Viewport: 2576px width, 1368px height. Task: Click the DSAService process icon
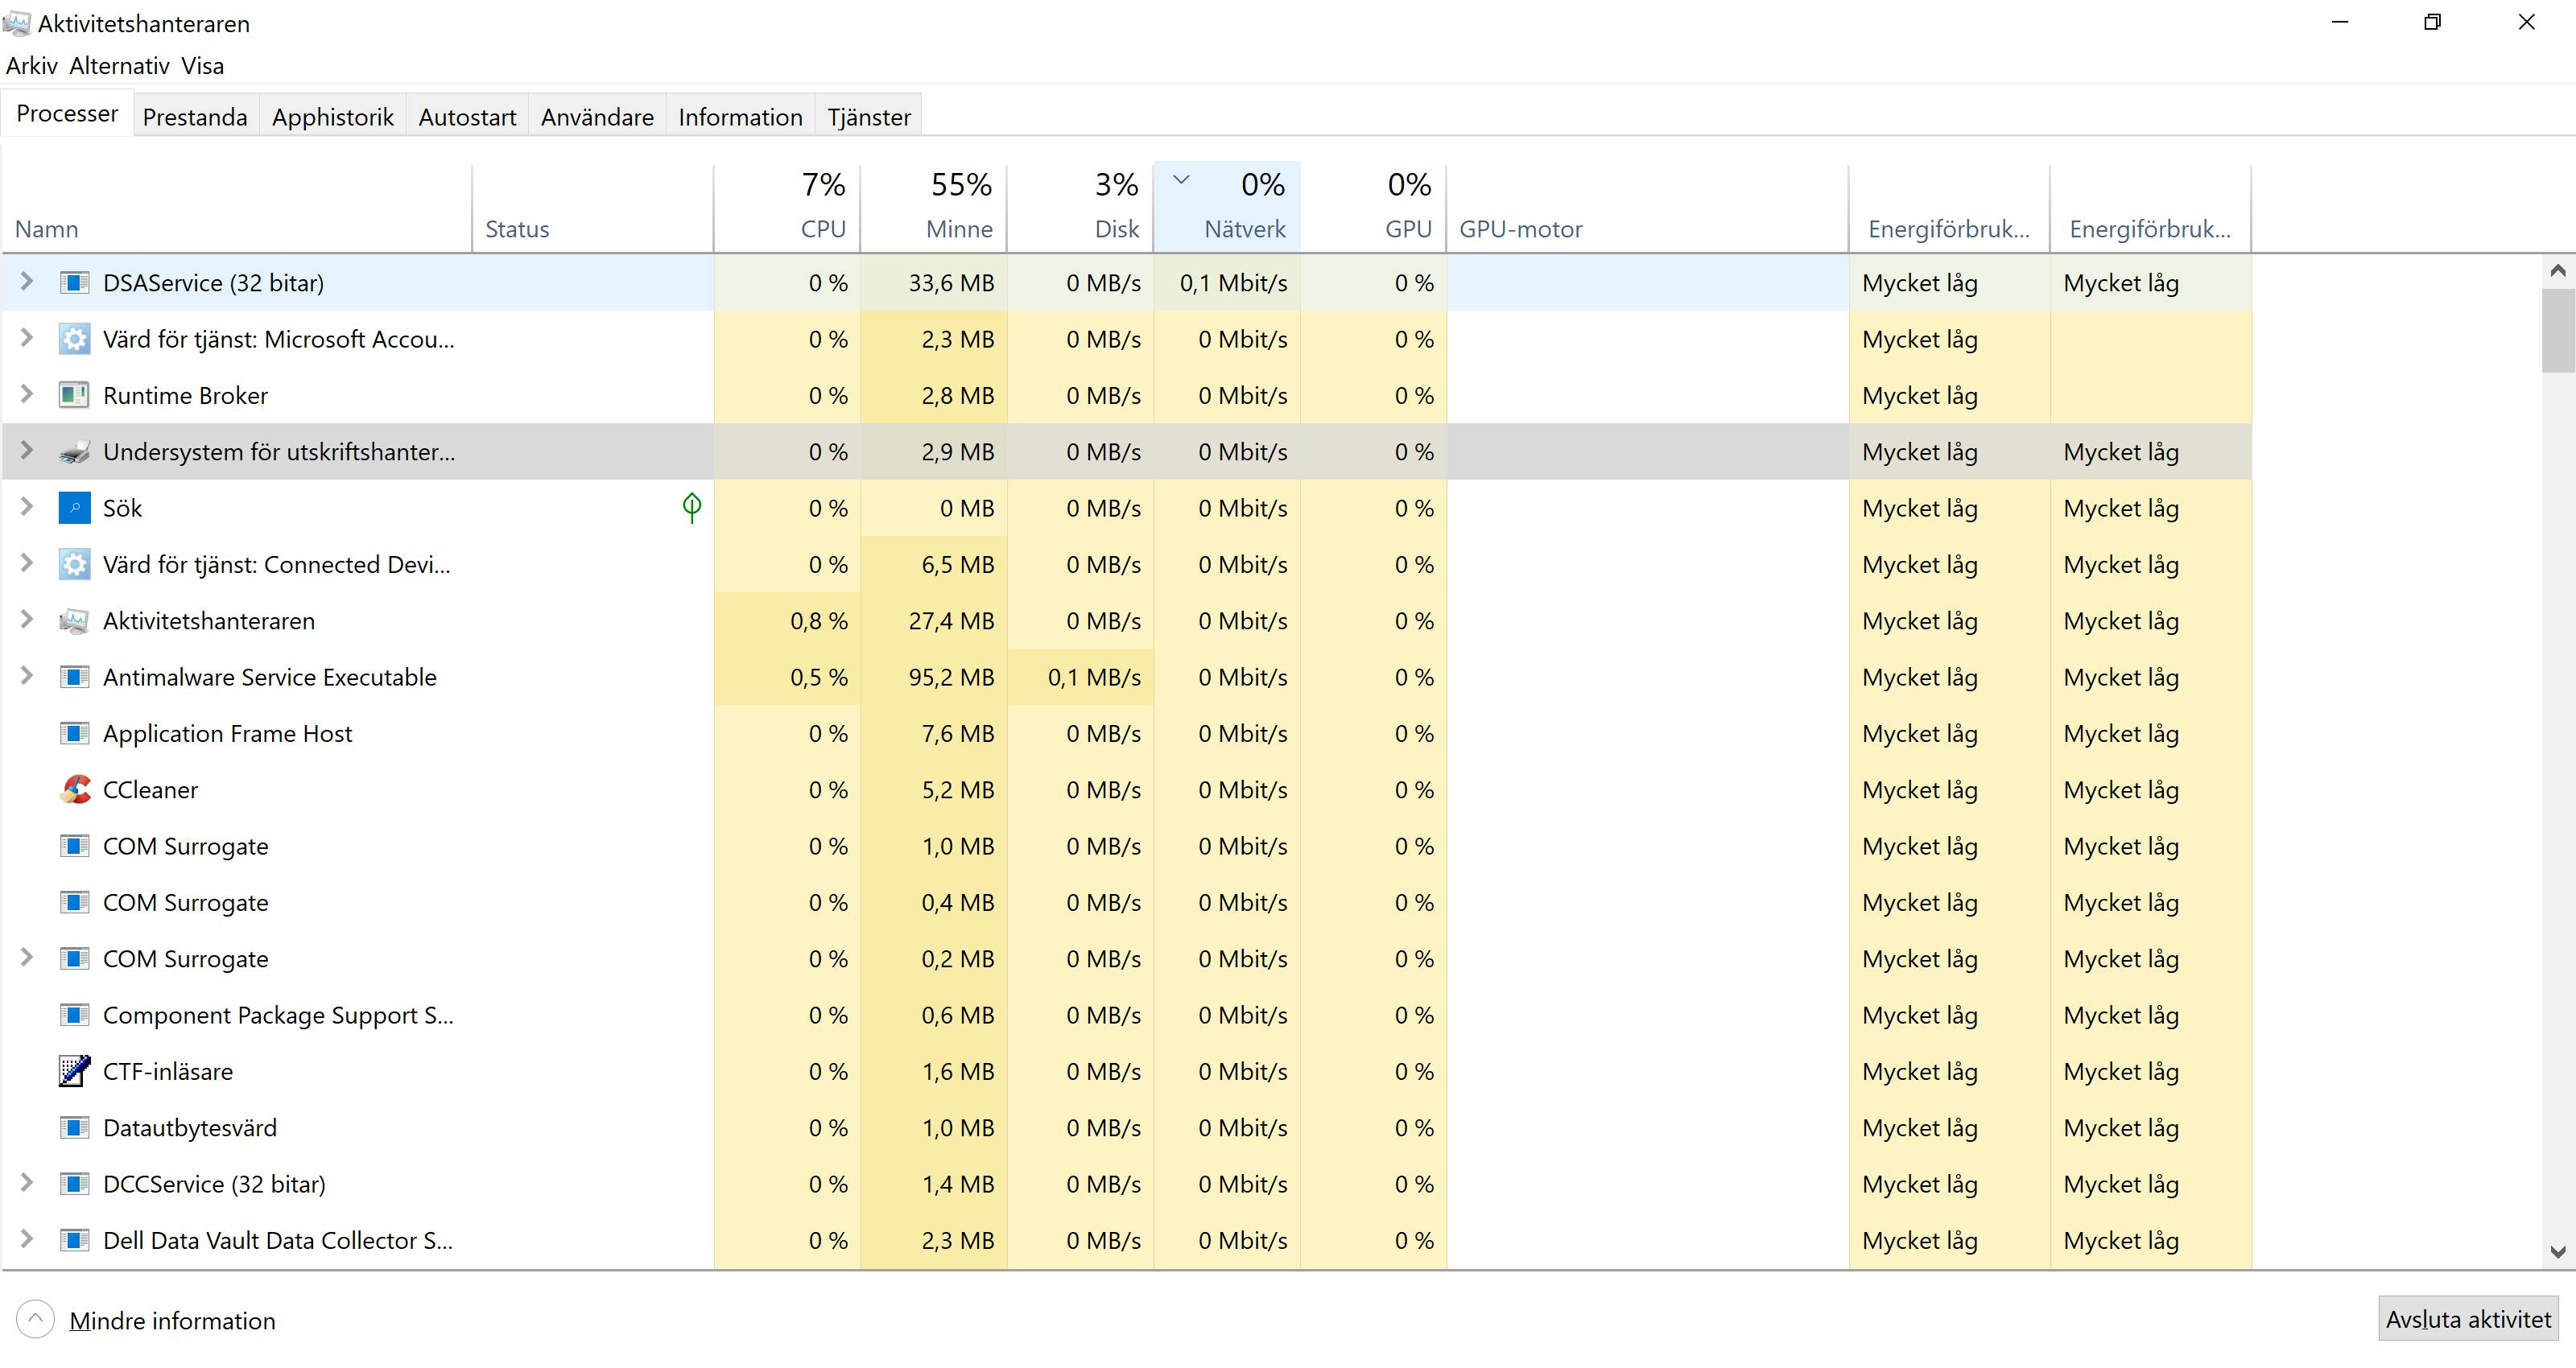(x=75, y=283)
